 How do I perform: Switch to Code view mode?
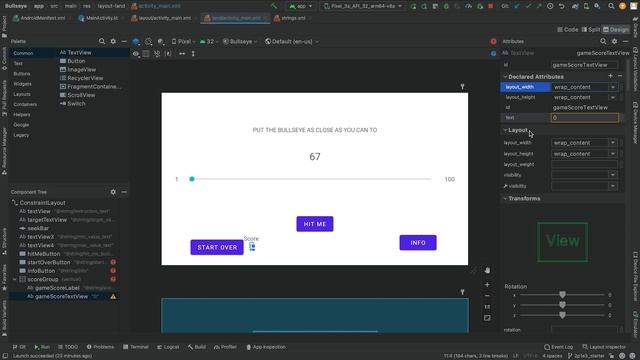568,29
